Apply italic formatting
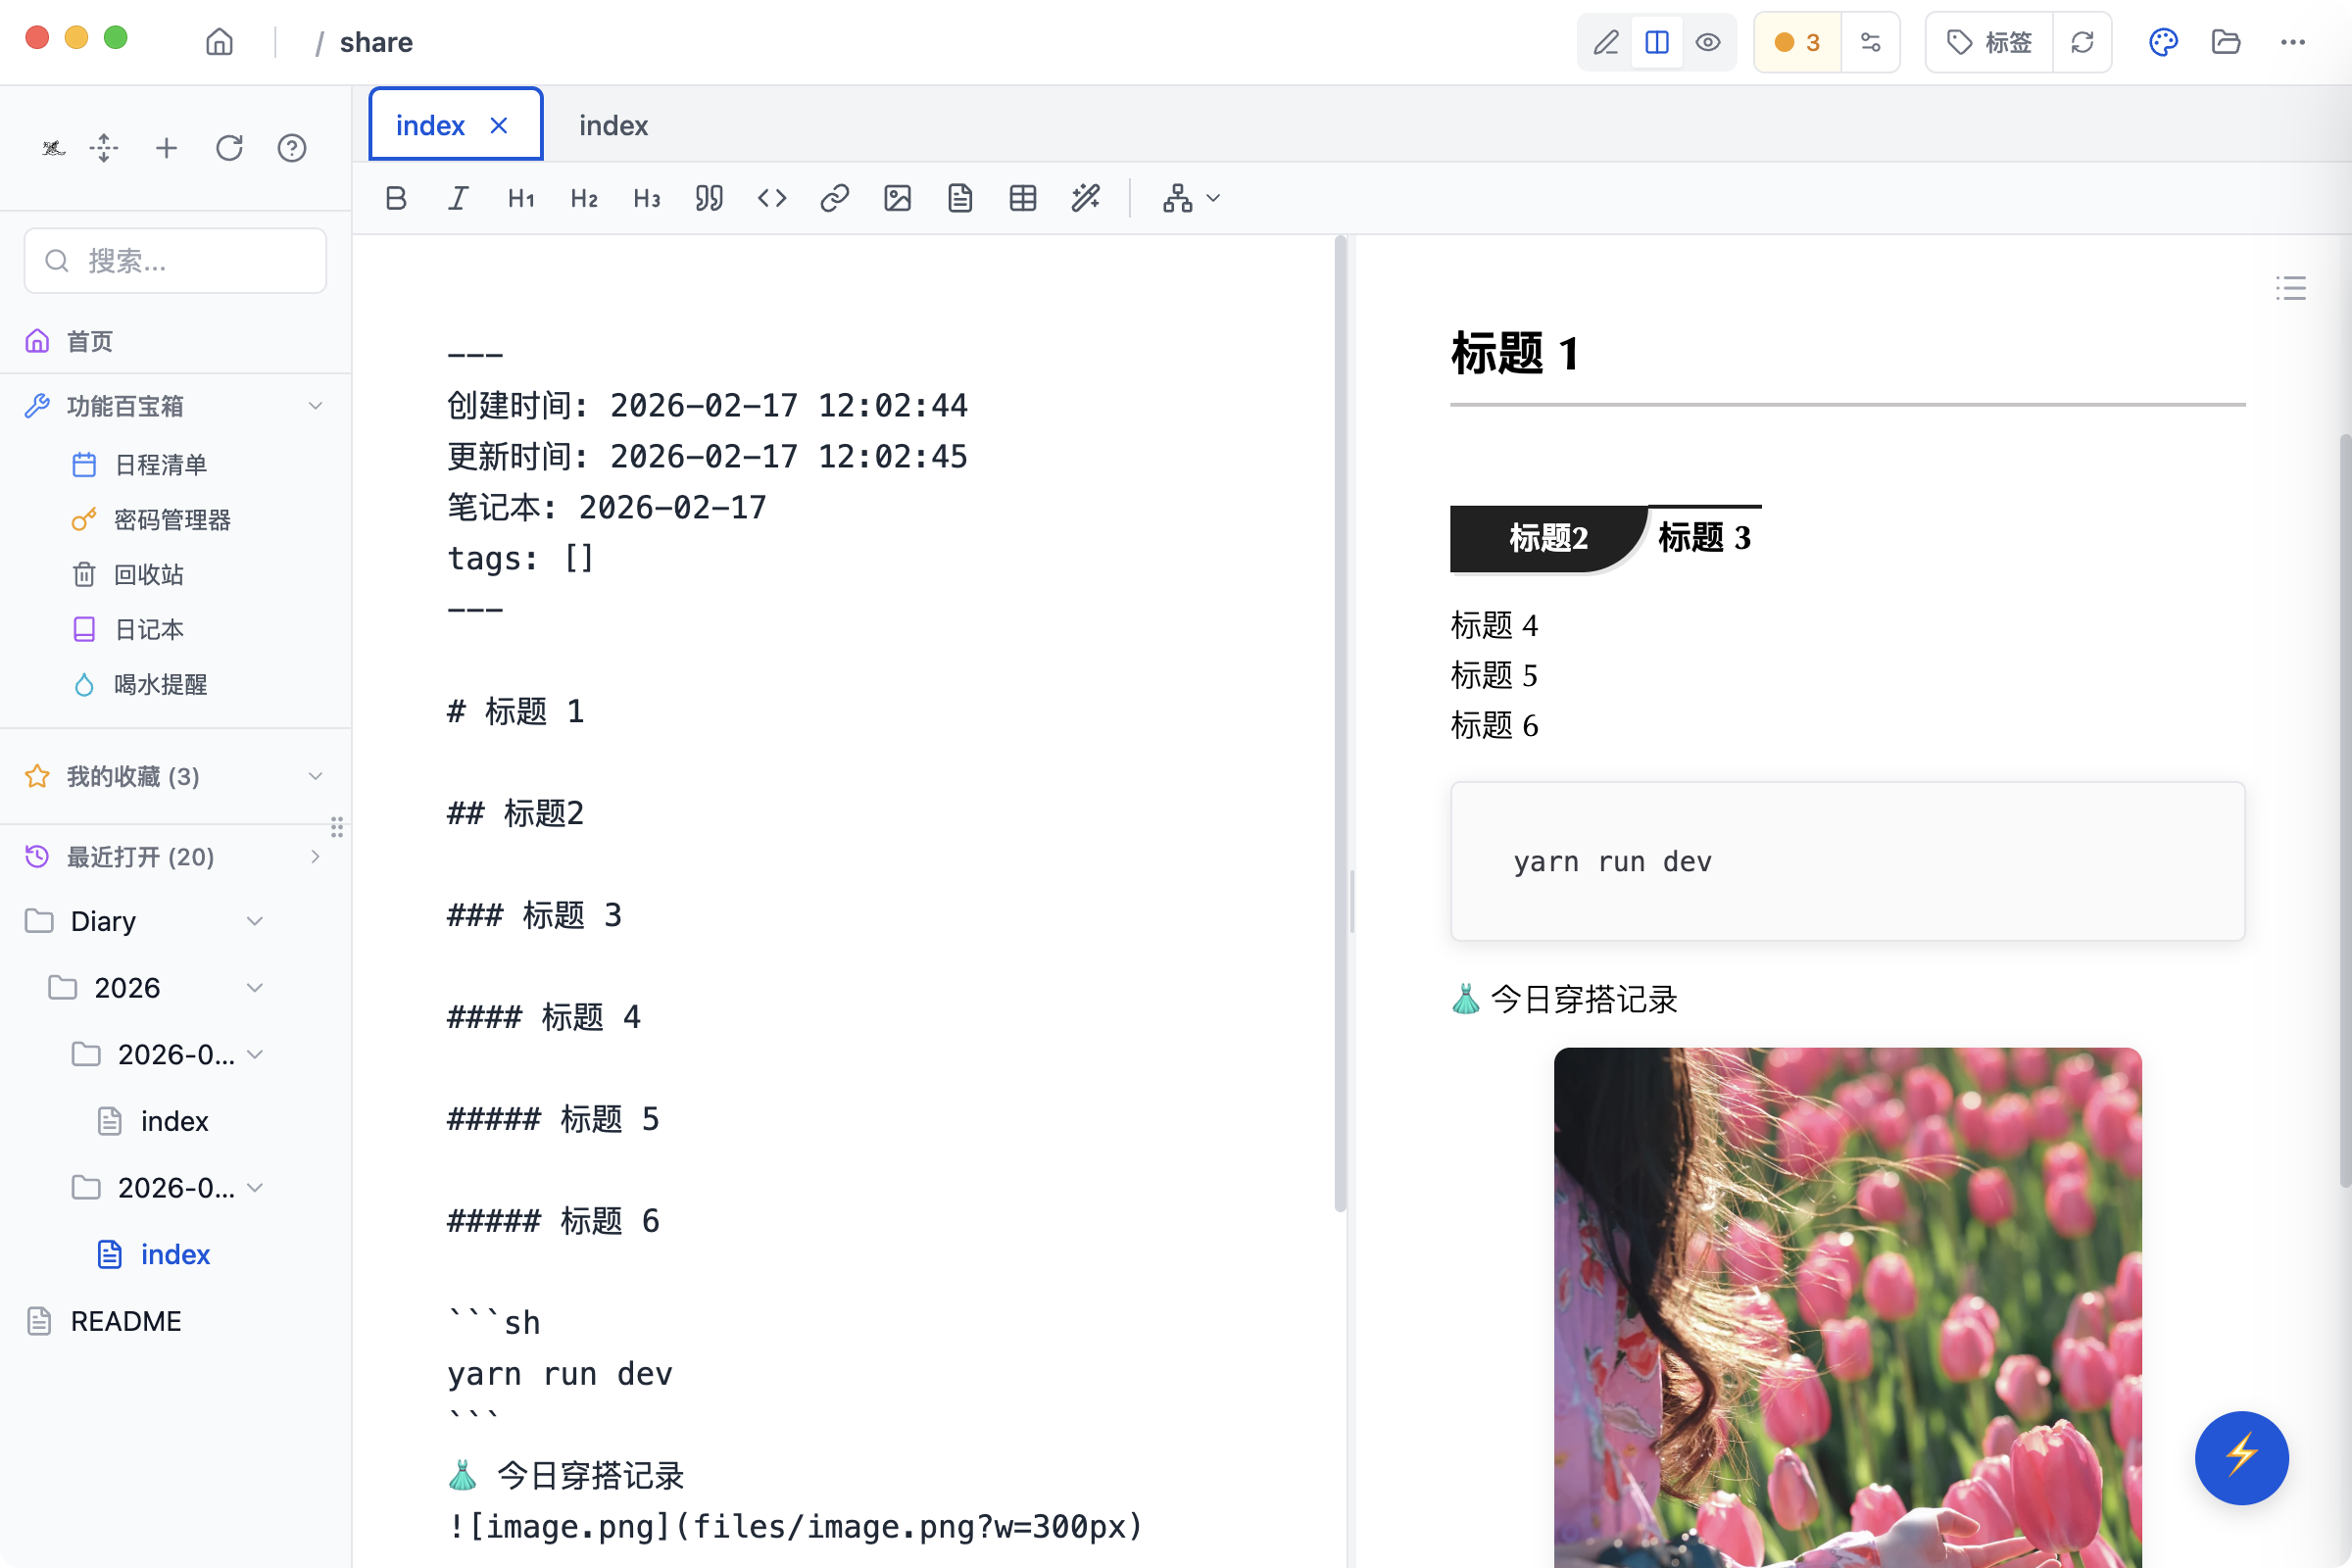 458,198
